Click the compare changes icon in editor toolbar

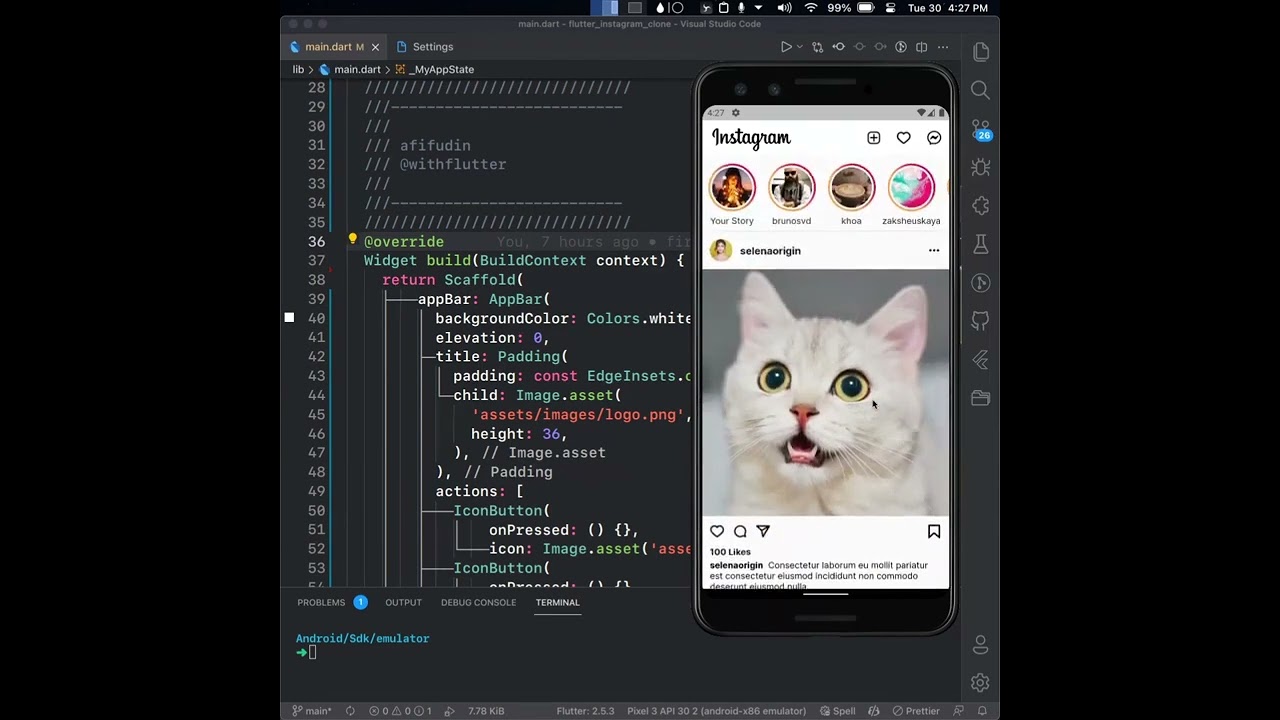[817, 47]
